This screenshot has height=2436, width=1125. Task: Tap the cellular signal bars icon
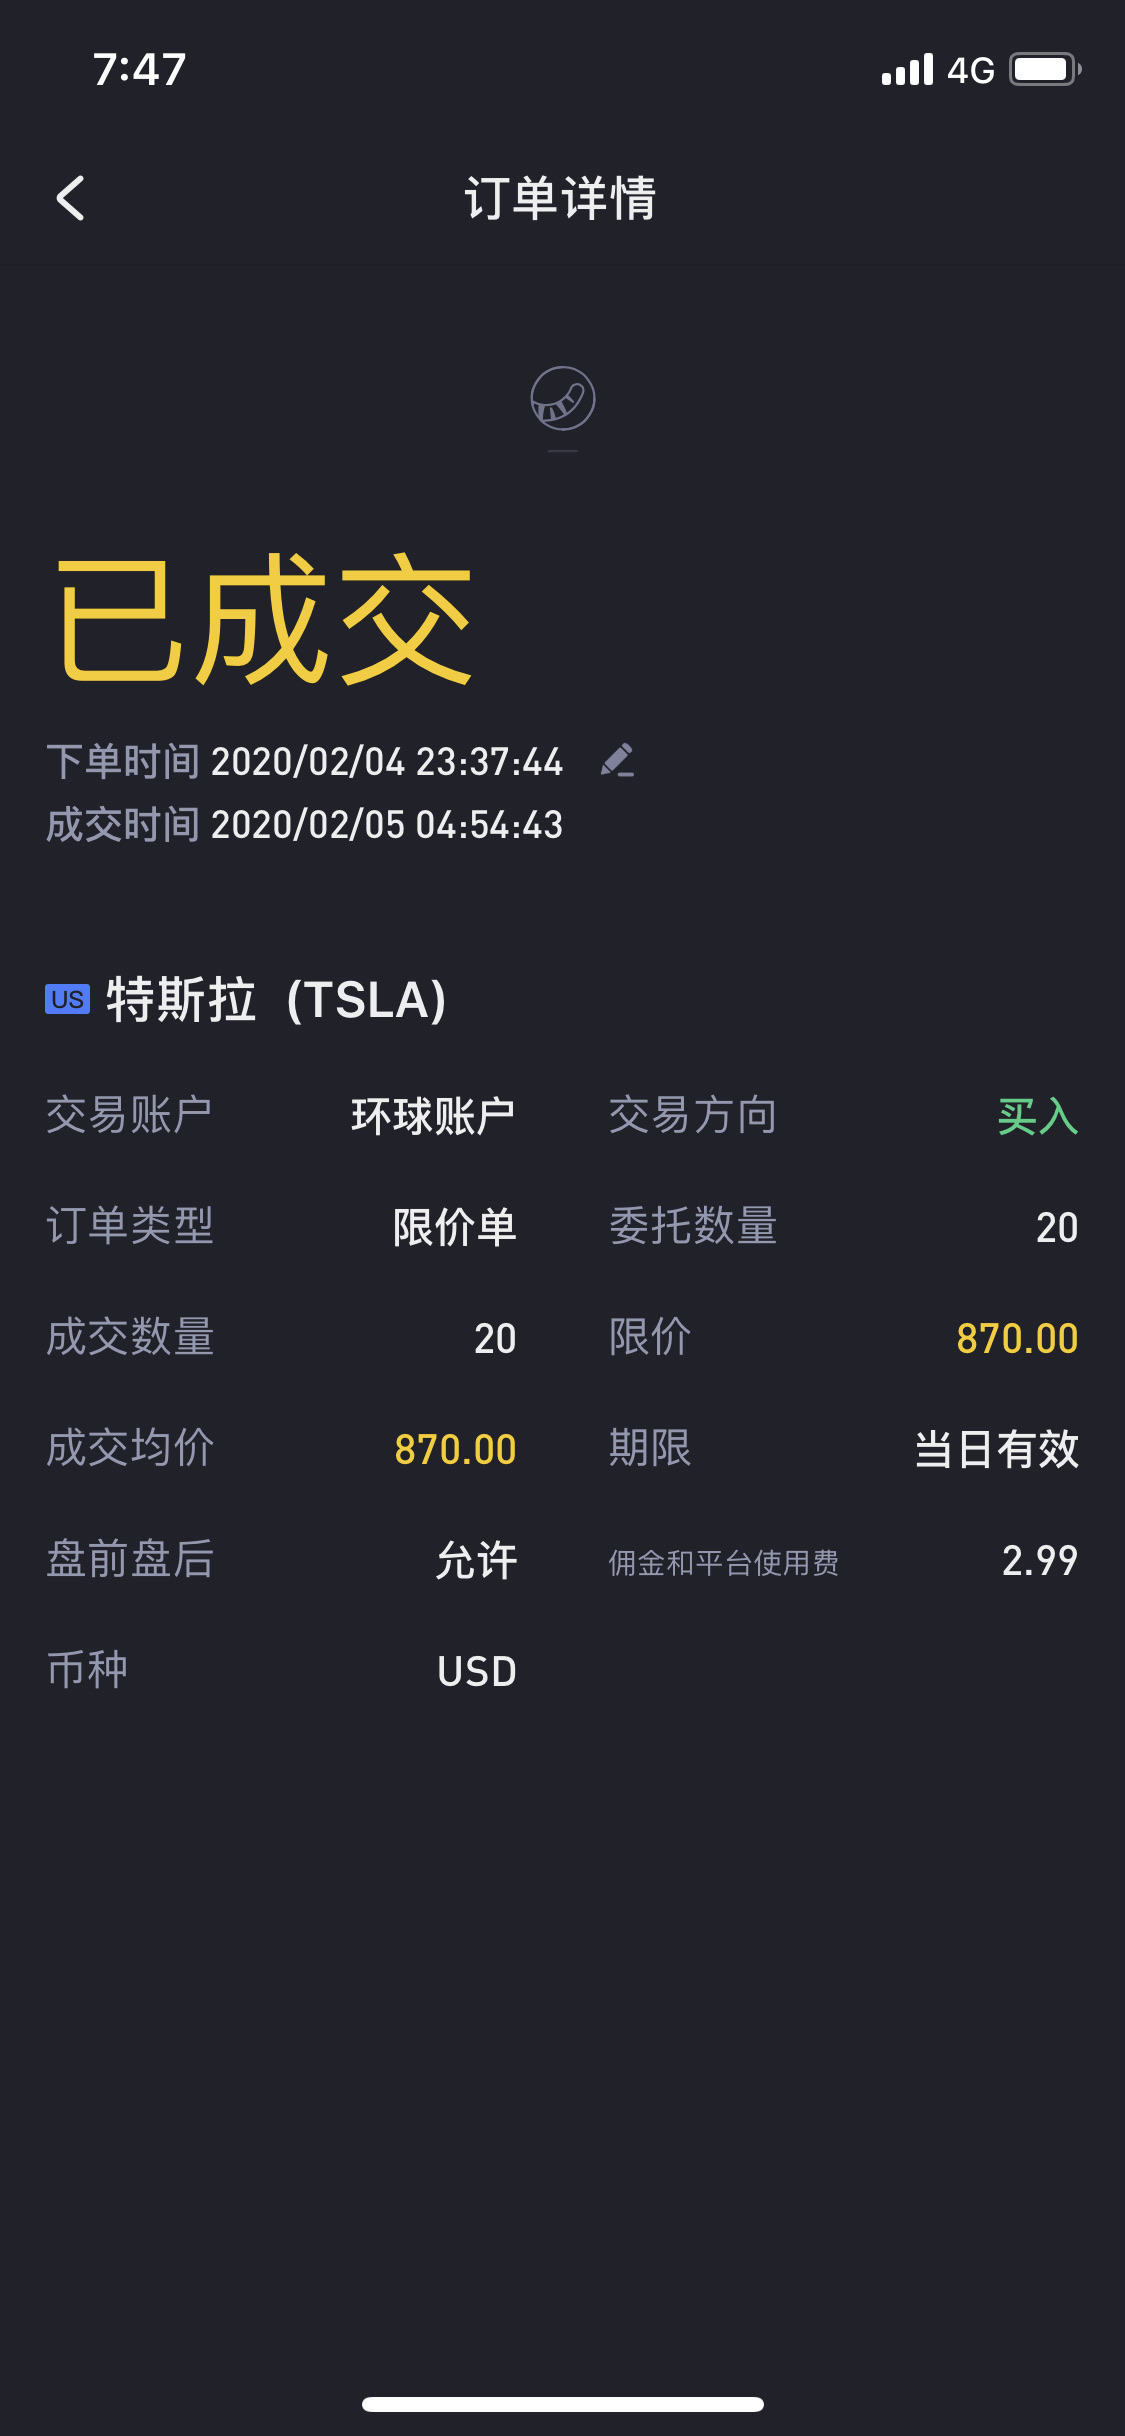tap(907, 70)
